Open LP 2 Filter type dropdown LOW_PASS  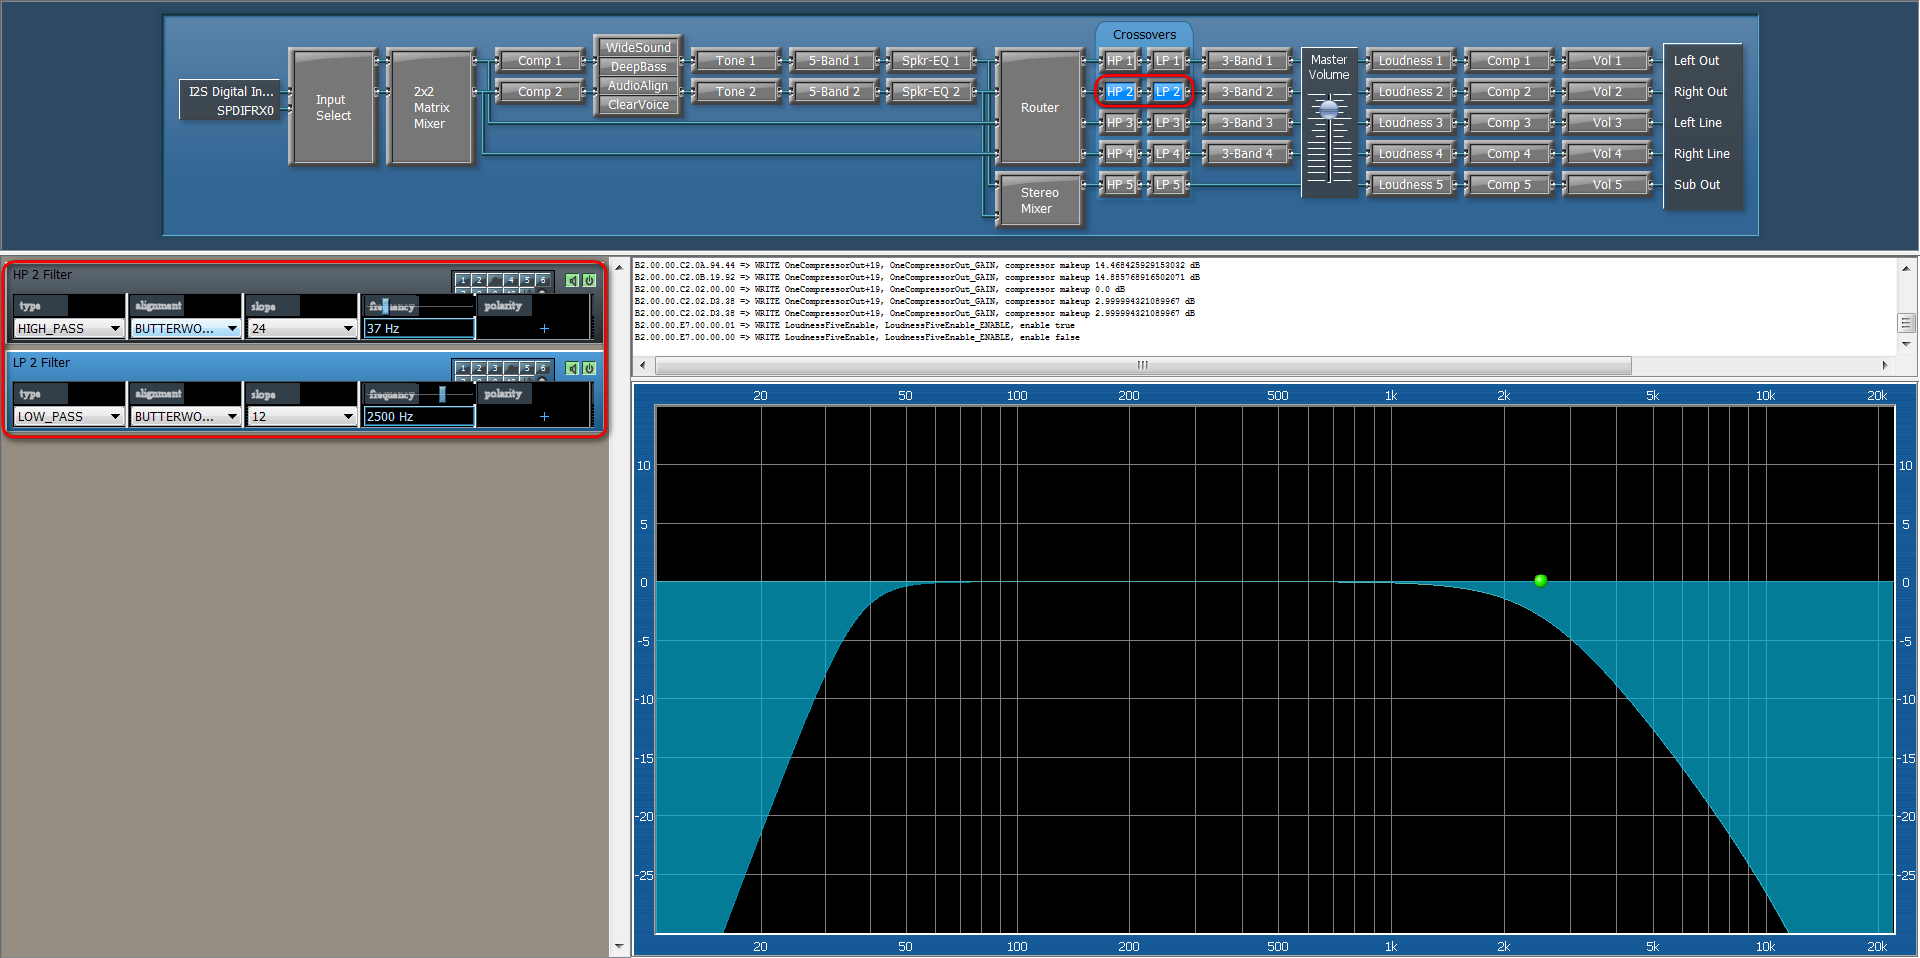point(69,416)
